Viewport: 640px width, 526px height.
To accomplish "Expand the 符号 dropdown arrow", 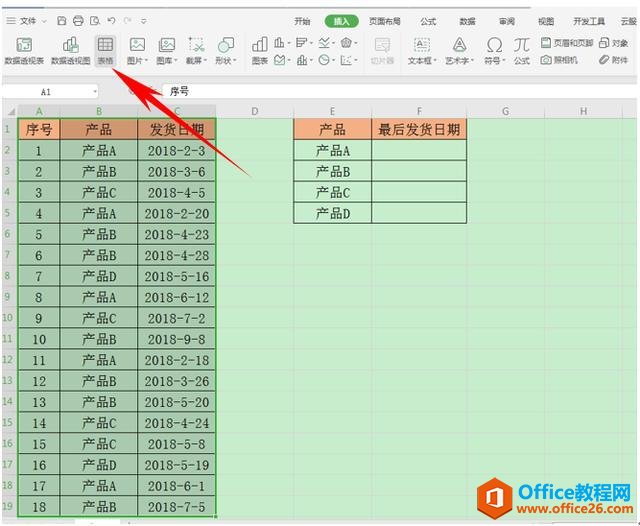I will pos(504,61).
